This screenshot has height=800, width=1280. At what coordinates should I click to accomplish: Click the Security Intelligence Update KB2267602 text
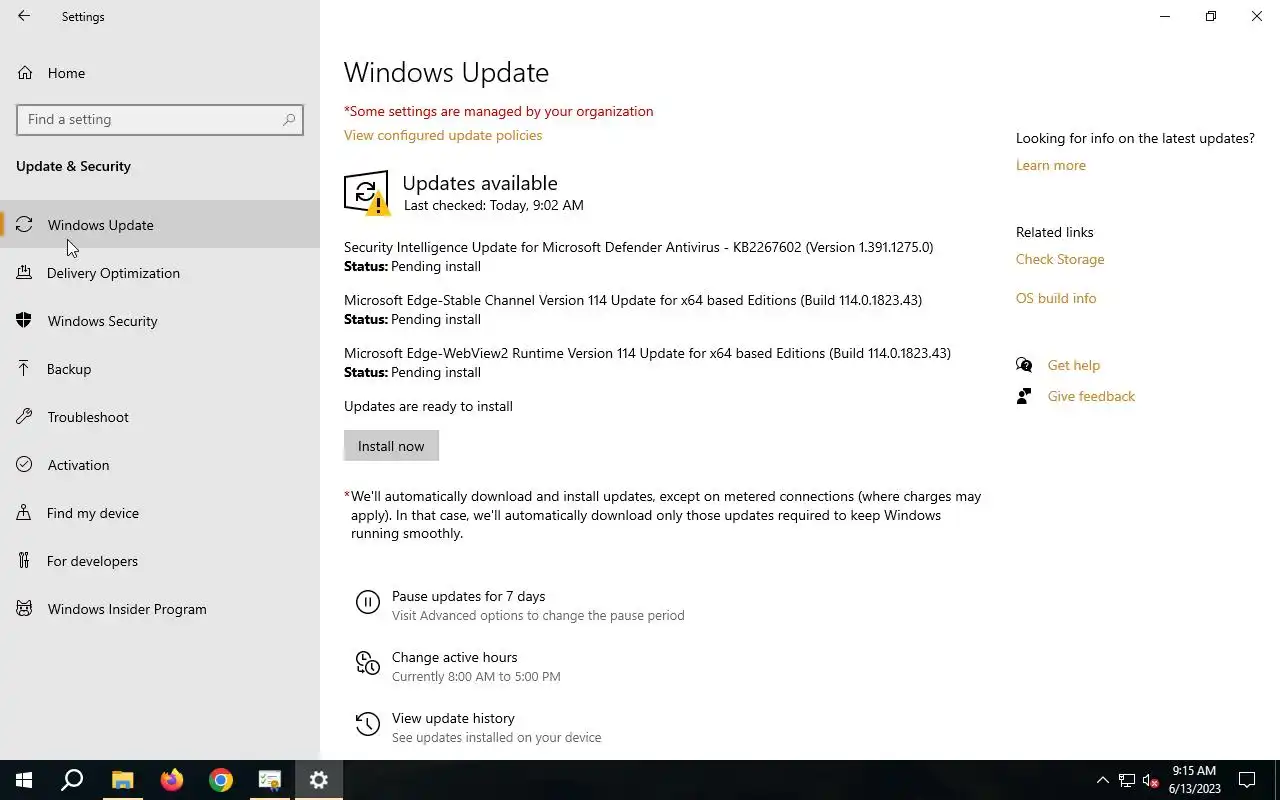pos(638,247)
